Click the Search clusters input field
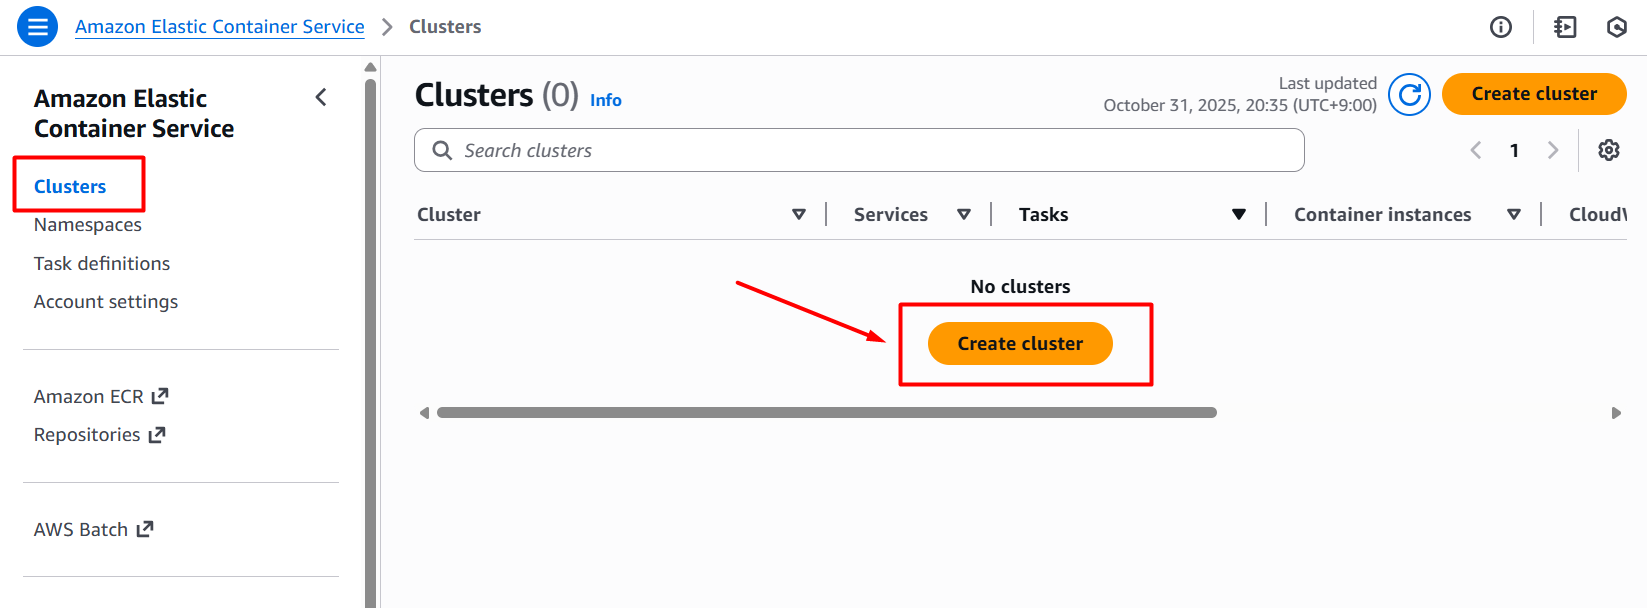Screen dimensions: 1647x608 (x=860, y=151)
